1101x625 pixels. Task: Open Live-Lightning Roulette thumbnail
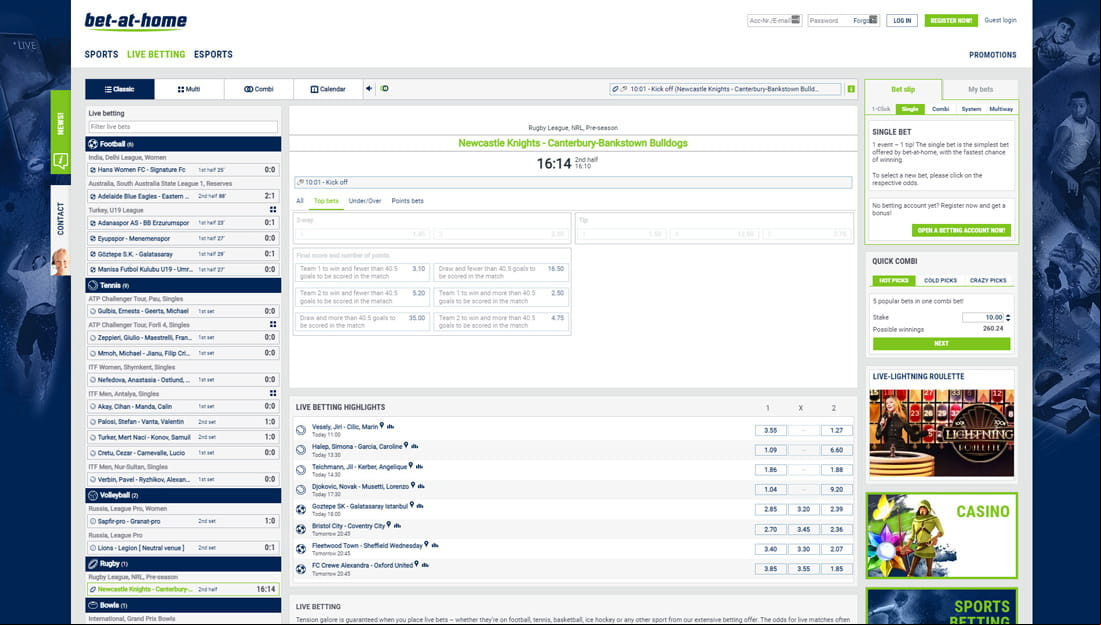point(941,433)
